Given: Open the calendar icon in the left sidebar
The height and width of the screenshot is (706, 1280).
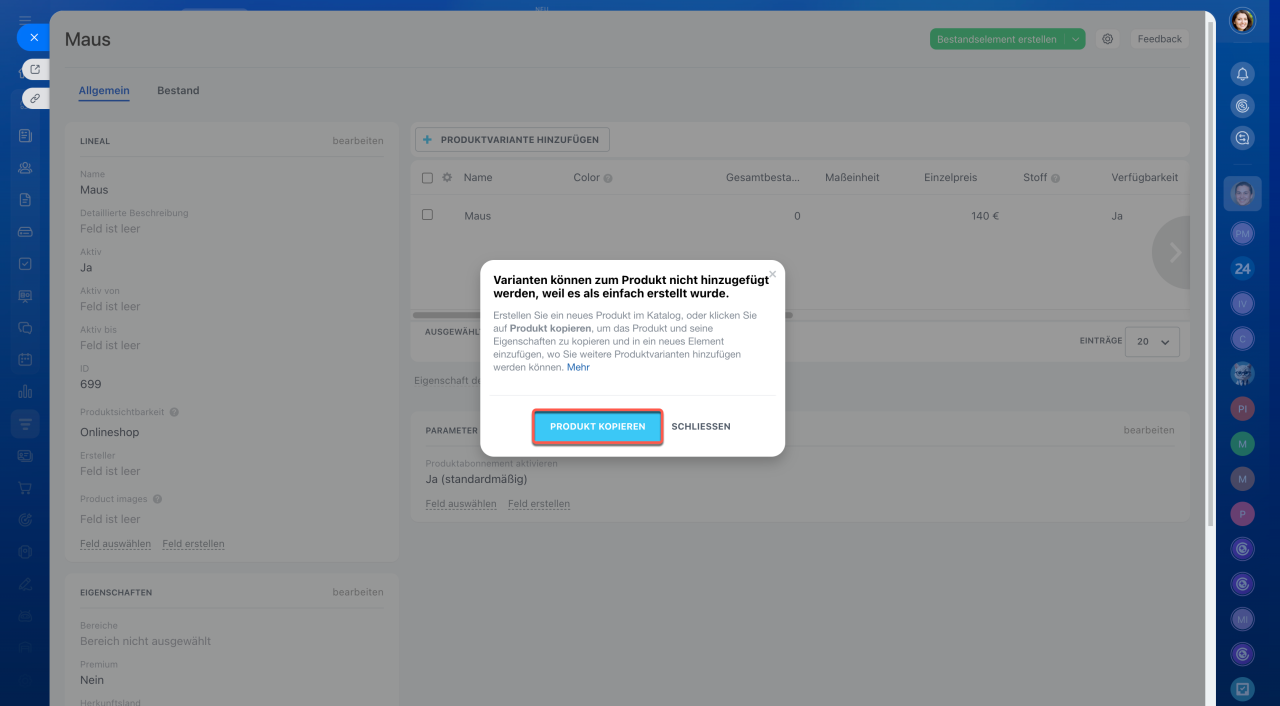Looking at the screenshot, I should pyautogui.click(x=25, y=359).
